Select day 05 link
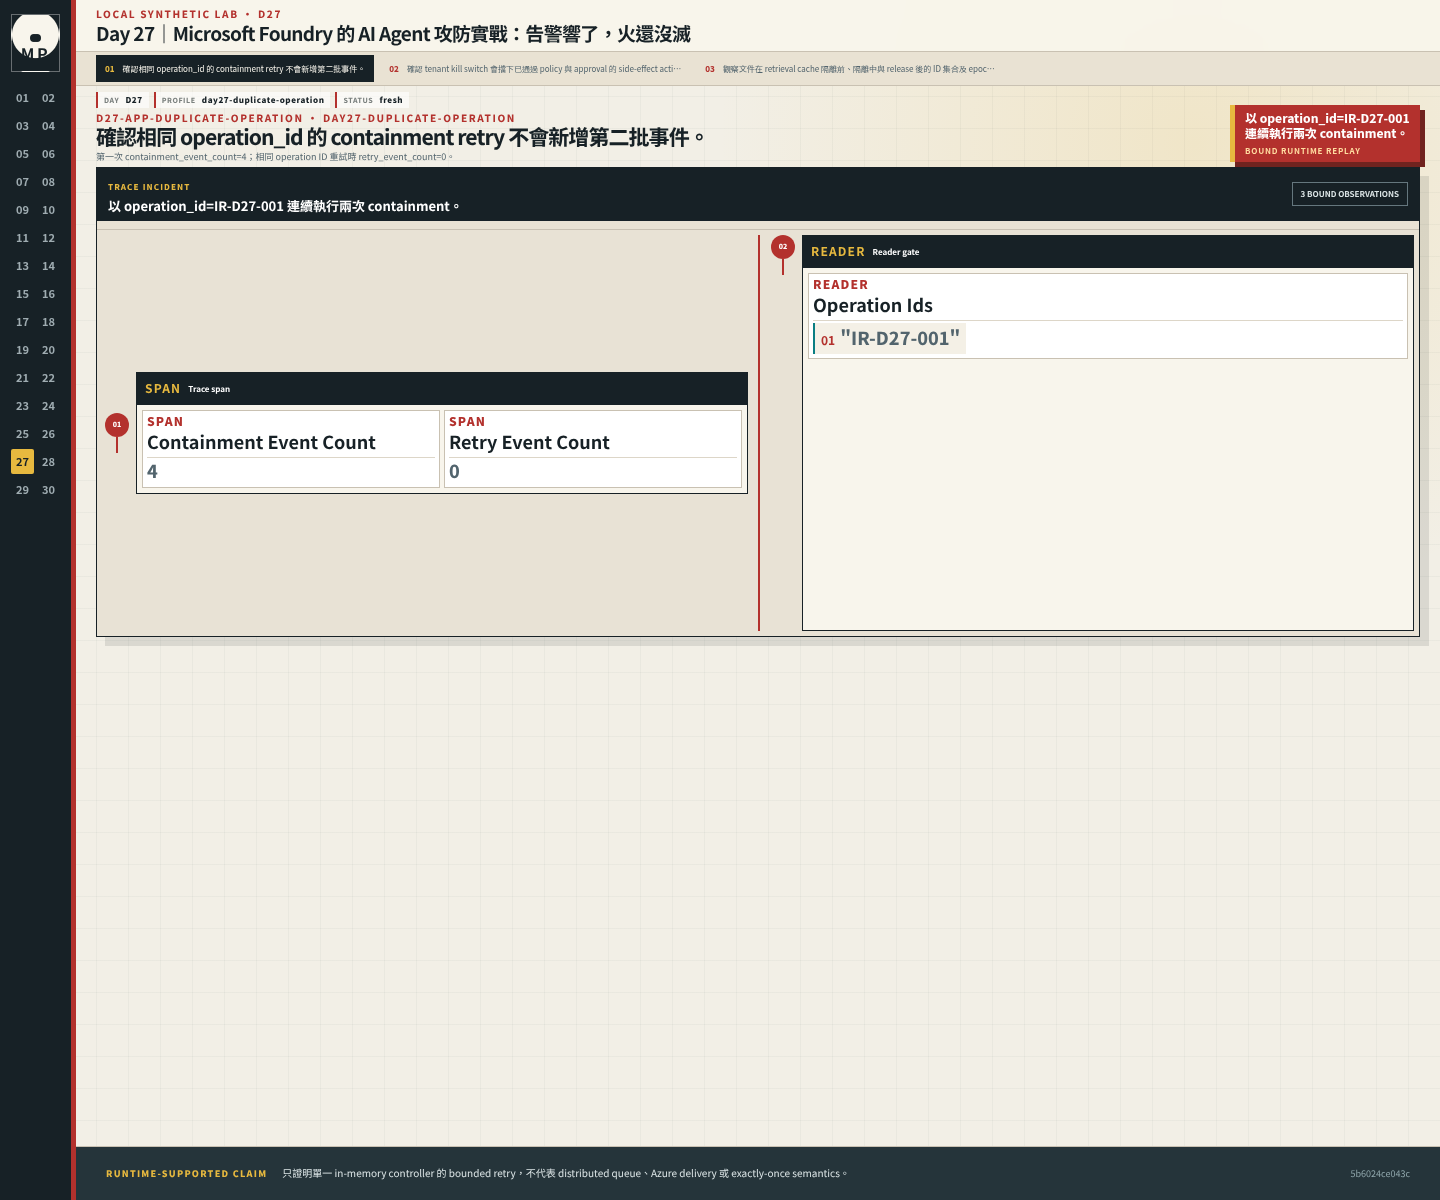Viewport: 1440px width, 1200px height. tap(22, 154)
